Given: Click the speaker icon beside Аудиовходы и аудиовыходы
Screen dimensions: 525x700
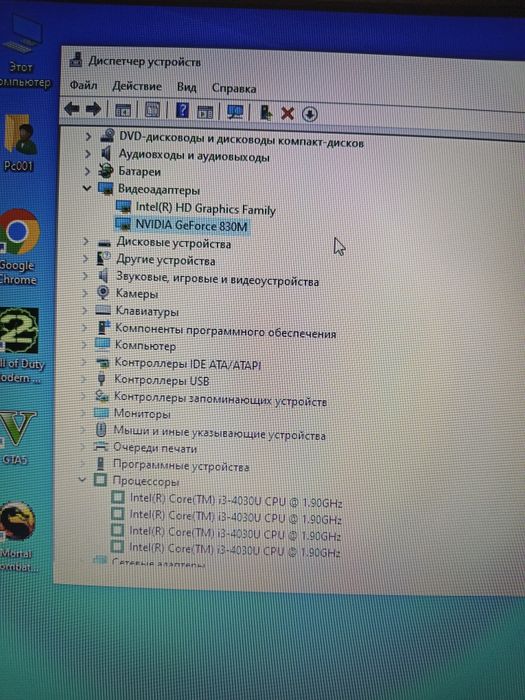Looking at the screenshot, I should (x=106, y=154).
